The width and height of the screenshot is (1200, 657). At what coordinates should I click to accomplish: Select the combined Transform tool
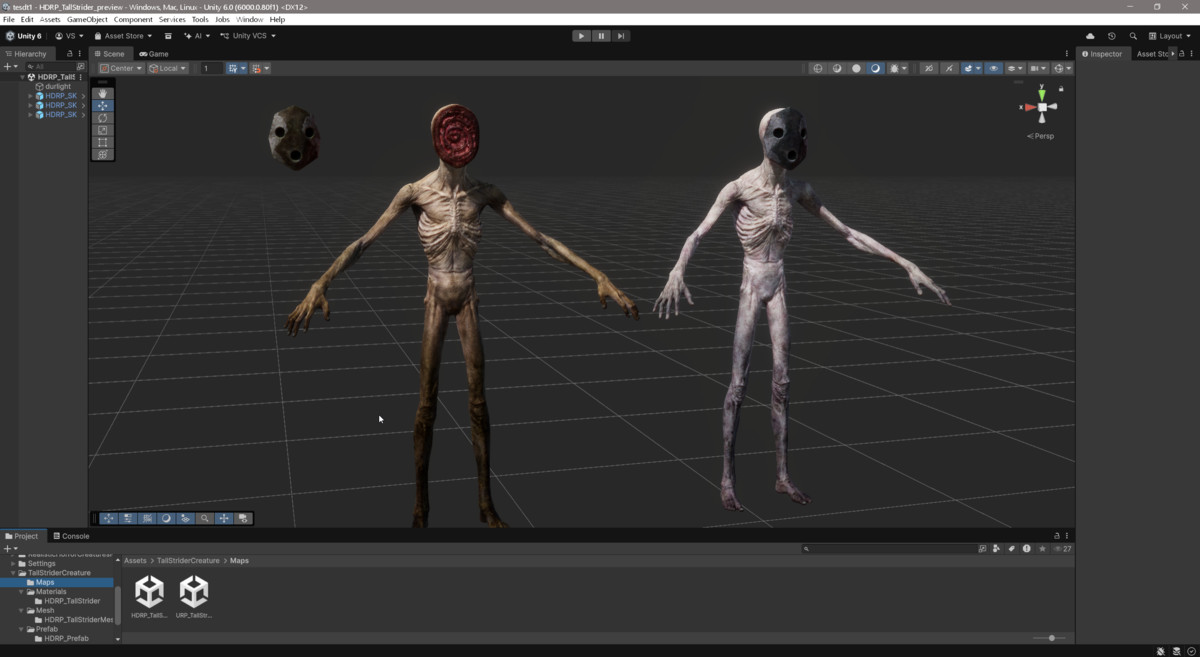coord(103,154)
